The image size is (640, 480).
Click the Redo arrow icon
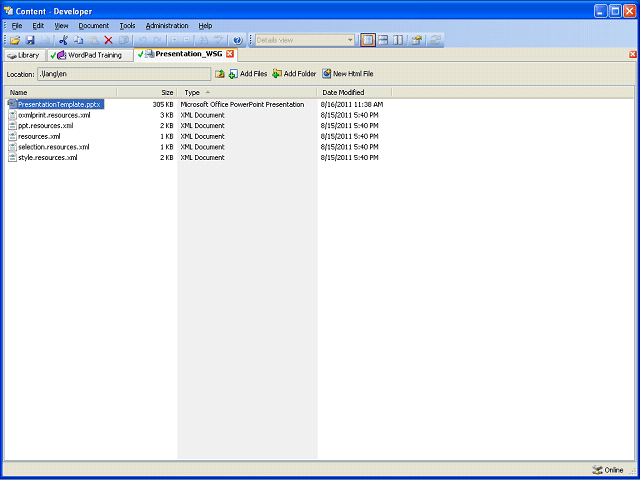coord(157,40)
